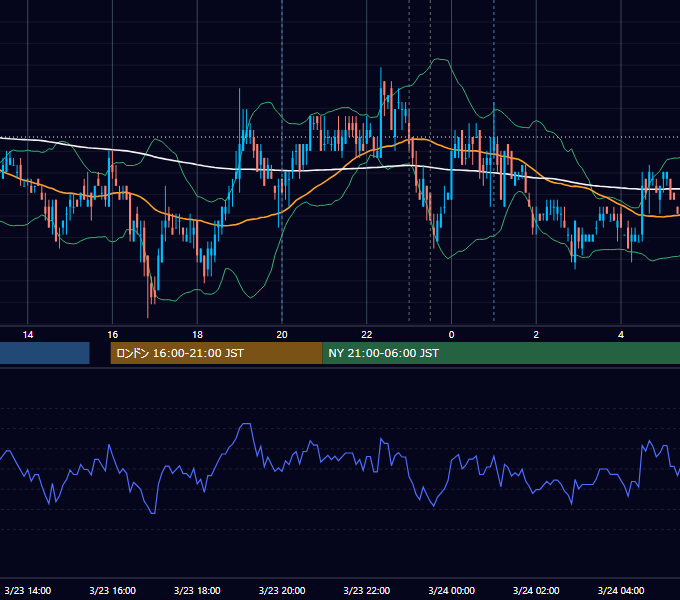
Task: Click the NY 21:00-06:00 JST session bar
Action: [x=501, y=353]
